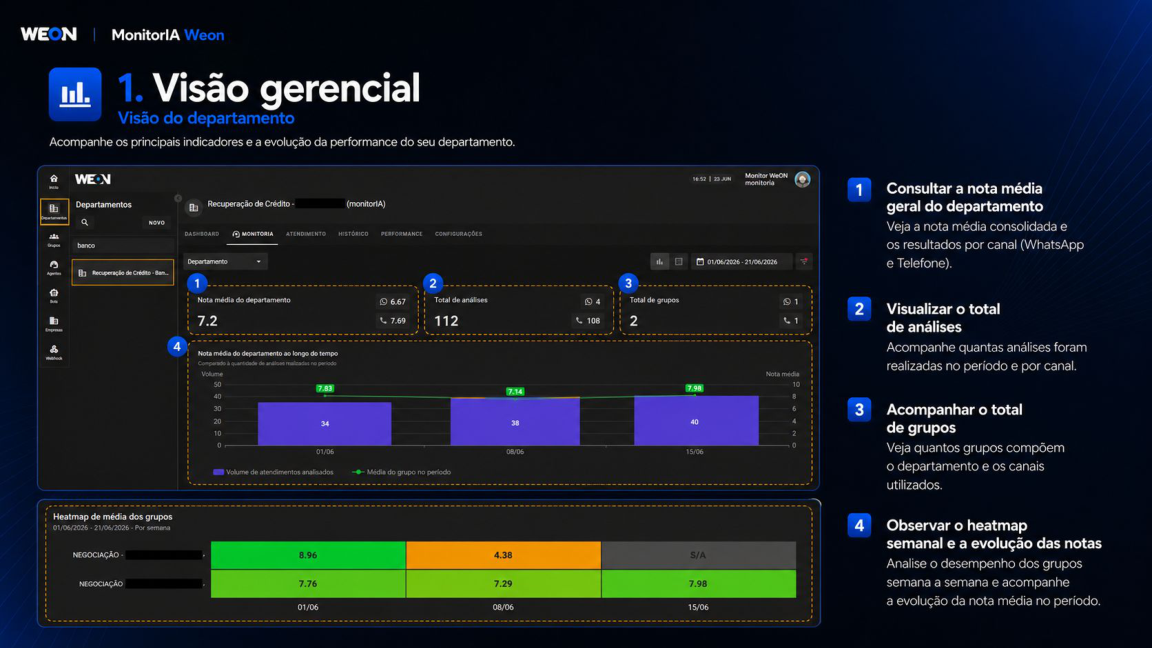The image size is (1152, 648).
Task: Open the Bots sidebar icon
Action: point(54,295)
